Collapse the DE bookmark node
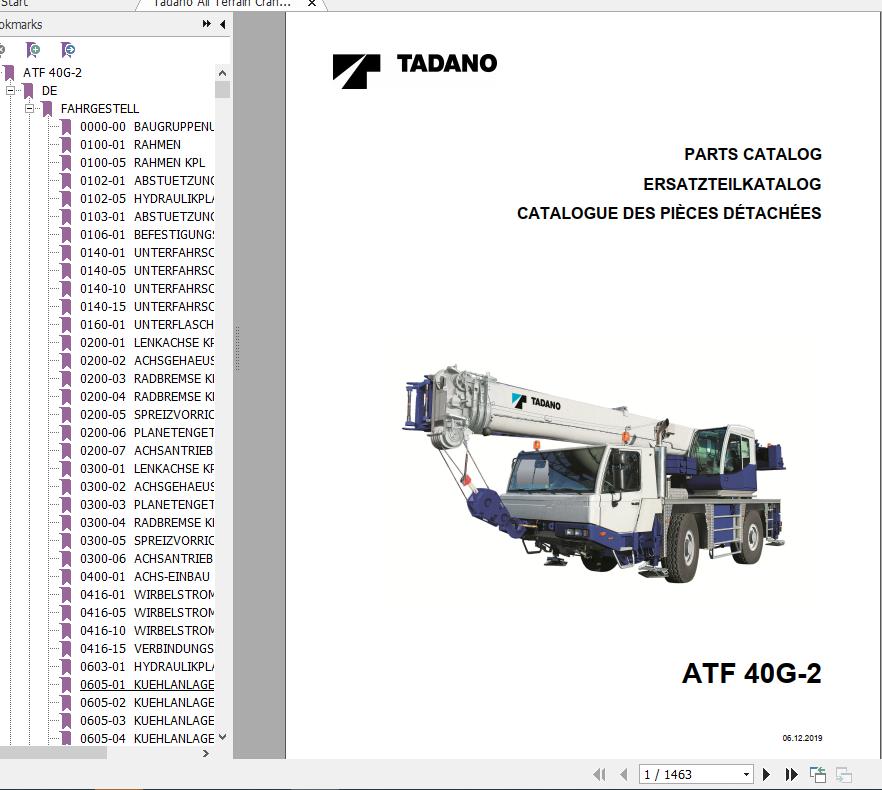The image size is (882, 790). [10, 91]
